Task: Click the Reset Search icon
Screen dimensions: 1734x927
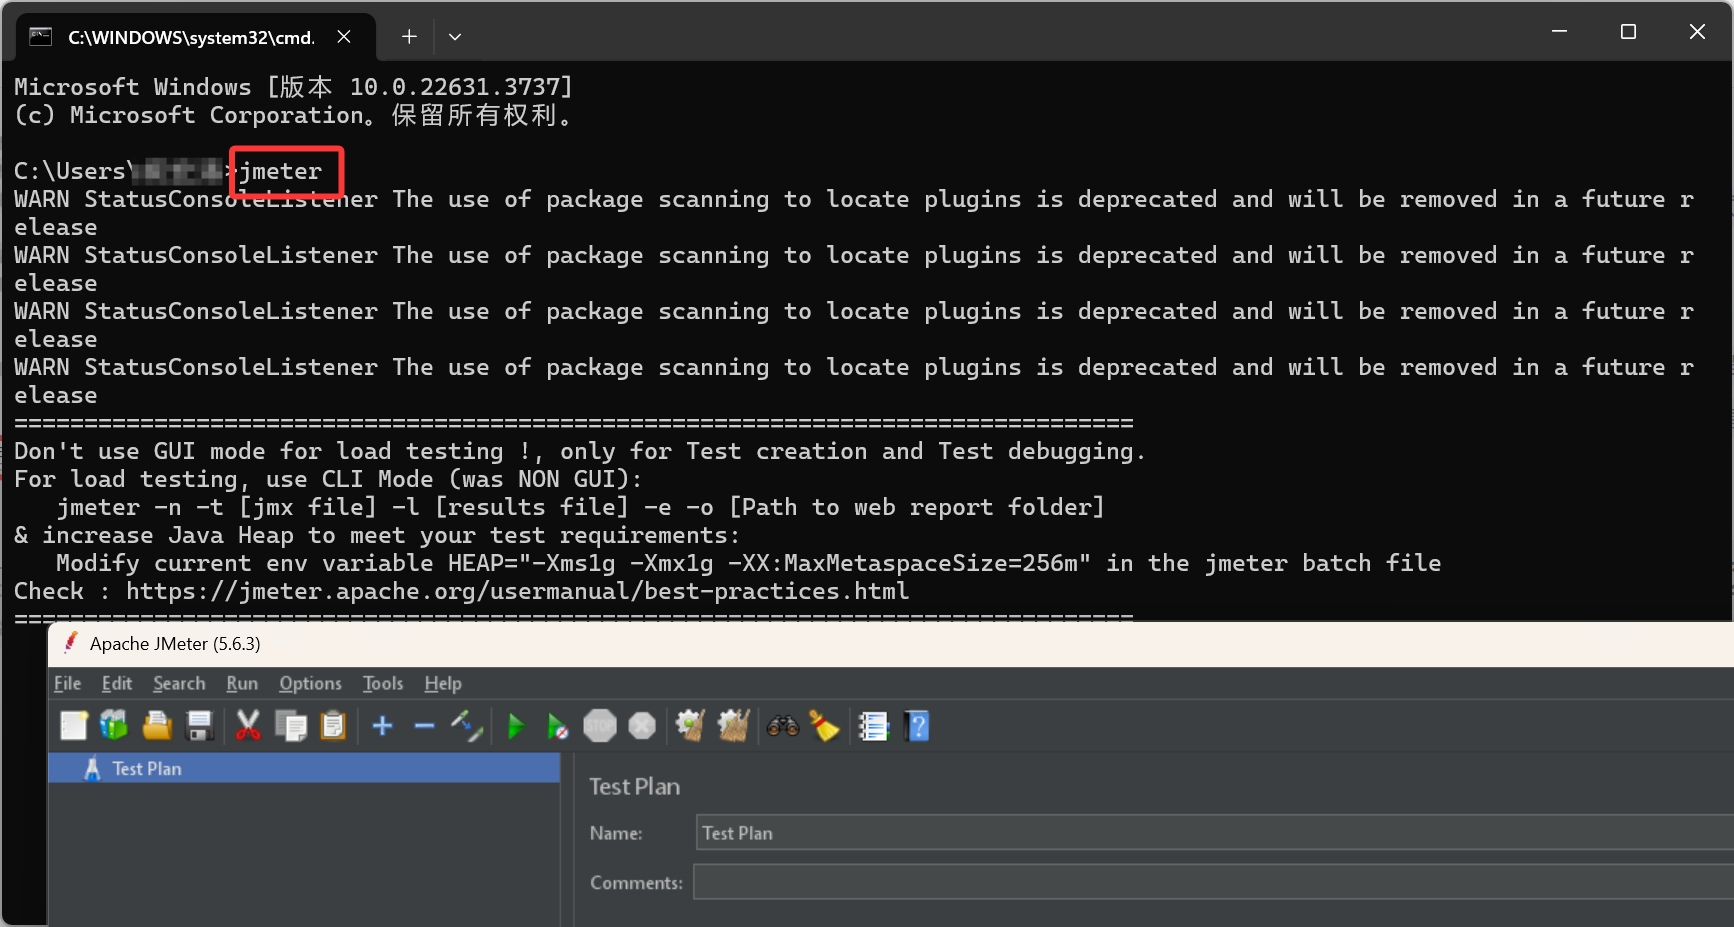Action: pos(824,726)
